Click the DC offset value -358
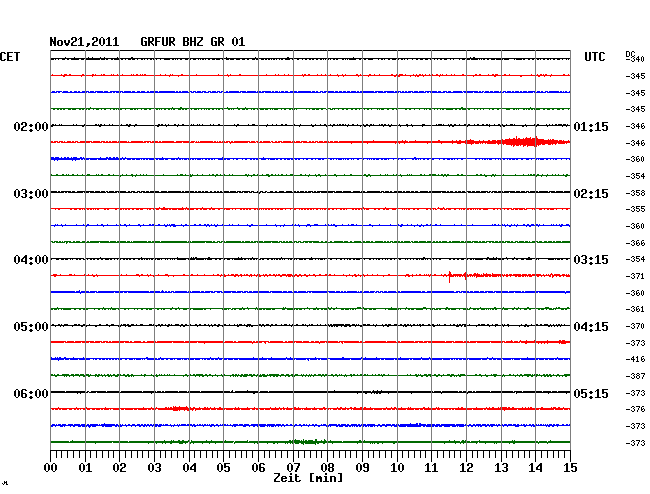The width and height of the screenshot is (650, 494). click(x=635, y=193)
